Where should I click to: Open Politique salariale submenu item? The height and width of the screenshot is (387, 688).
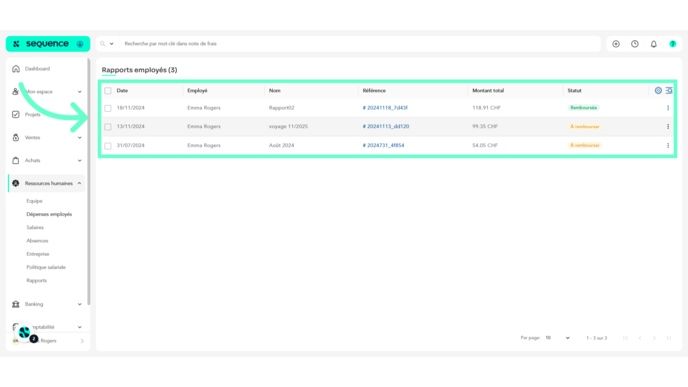tap(46, 267)
